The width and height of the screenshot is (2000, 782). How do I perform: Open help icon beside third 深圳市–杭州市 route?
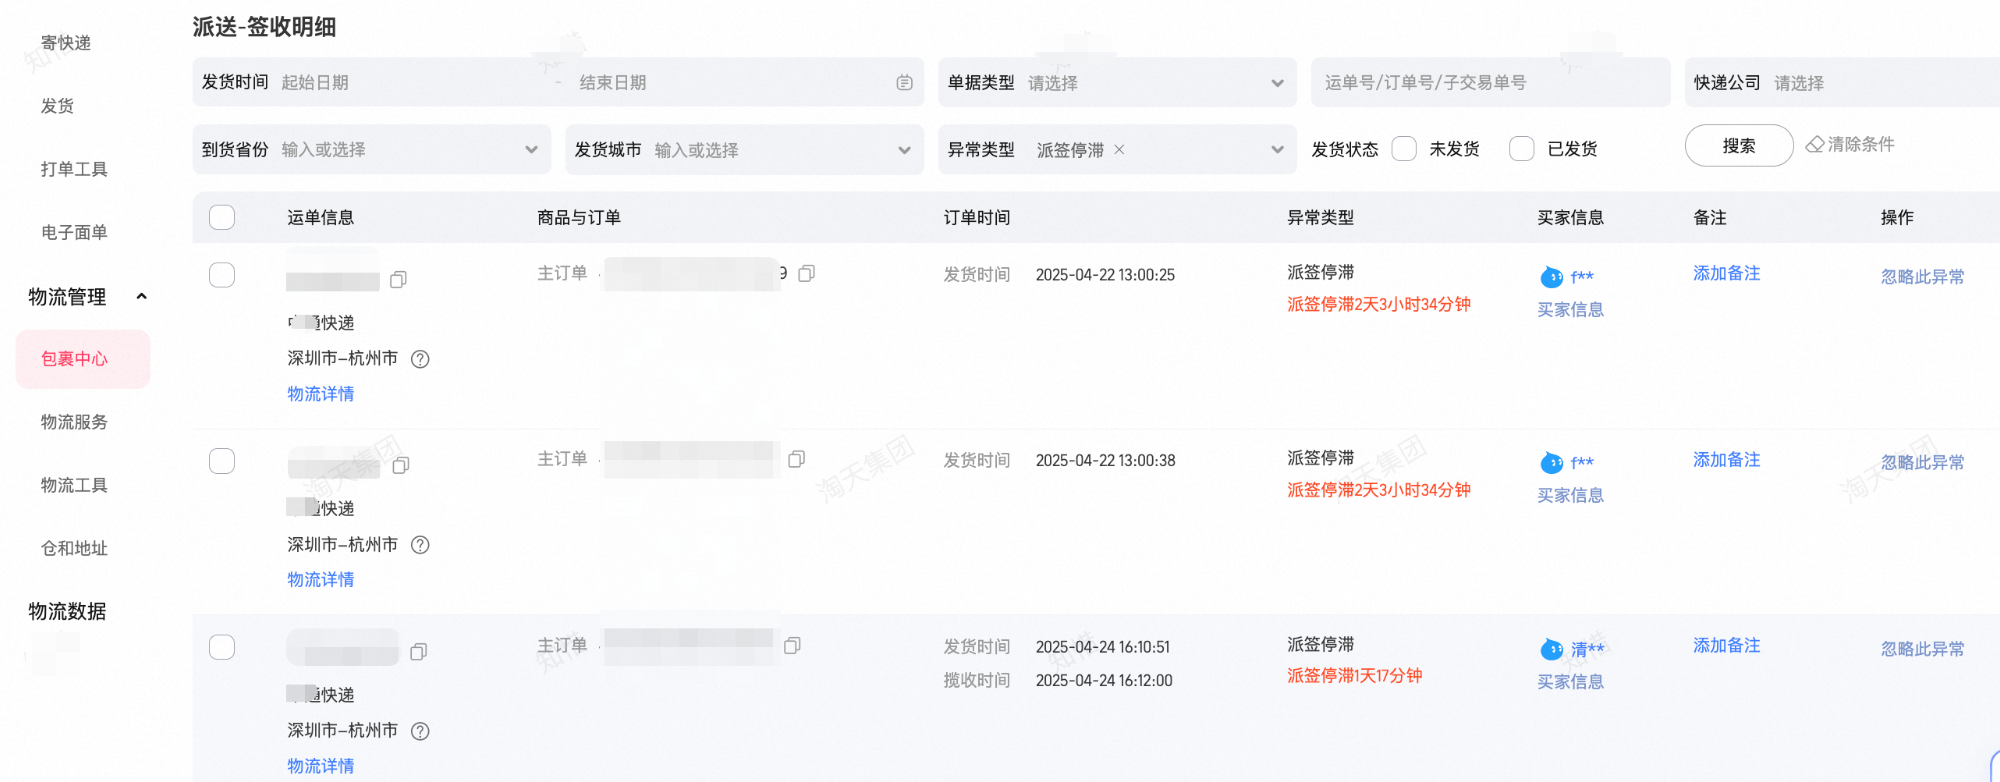click(x=421, y=731)
